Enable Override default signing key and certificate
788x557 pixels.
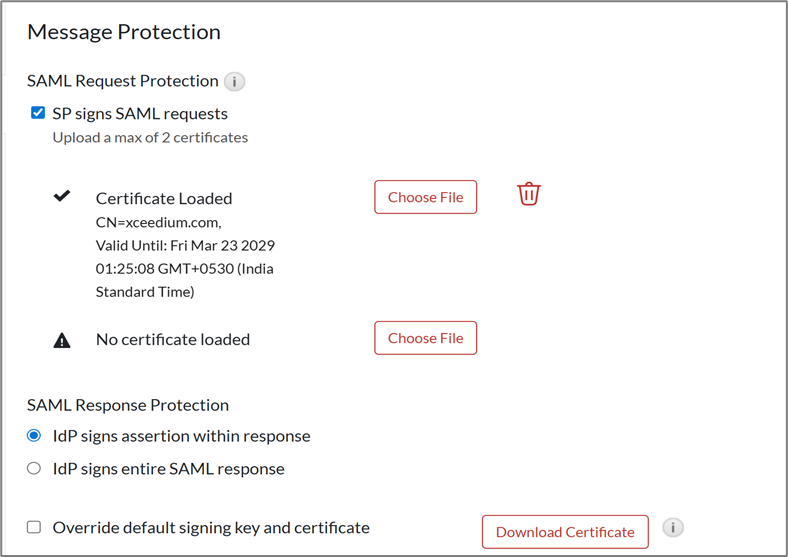34,527
